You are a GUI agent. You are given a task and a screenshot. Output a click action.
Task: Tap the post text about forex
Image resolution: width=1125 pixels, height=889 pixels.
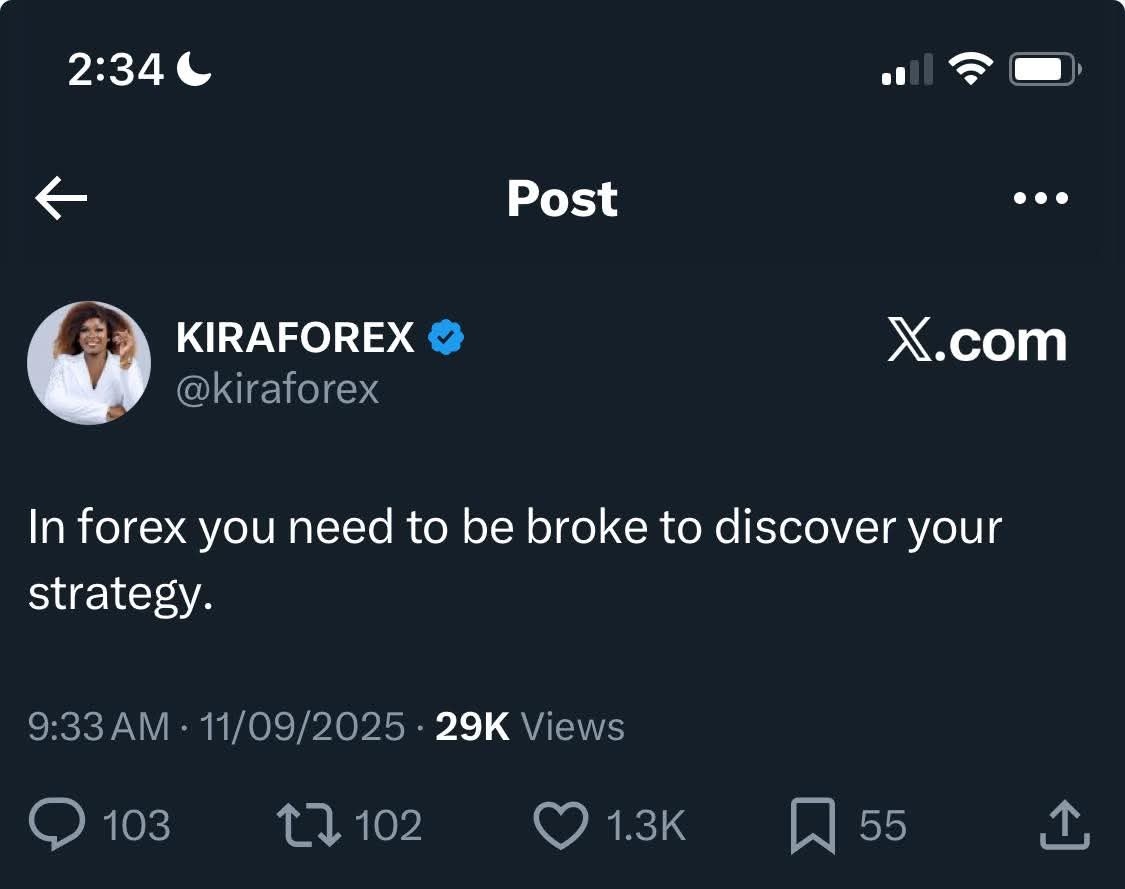514,560
